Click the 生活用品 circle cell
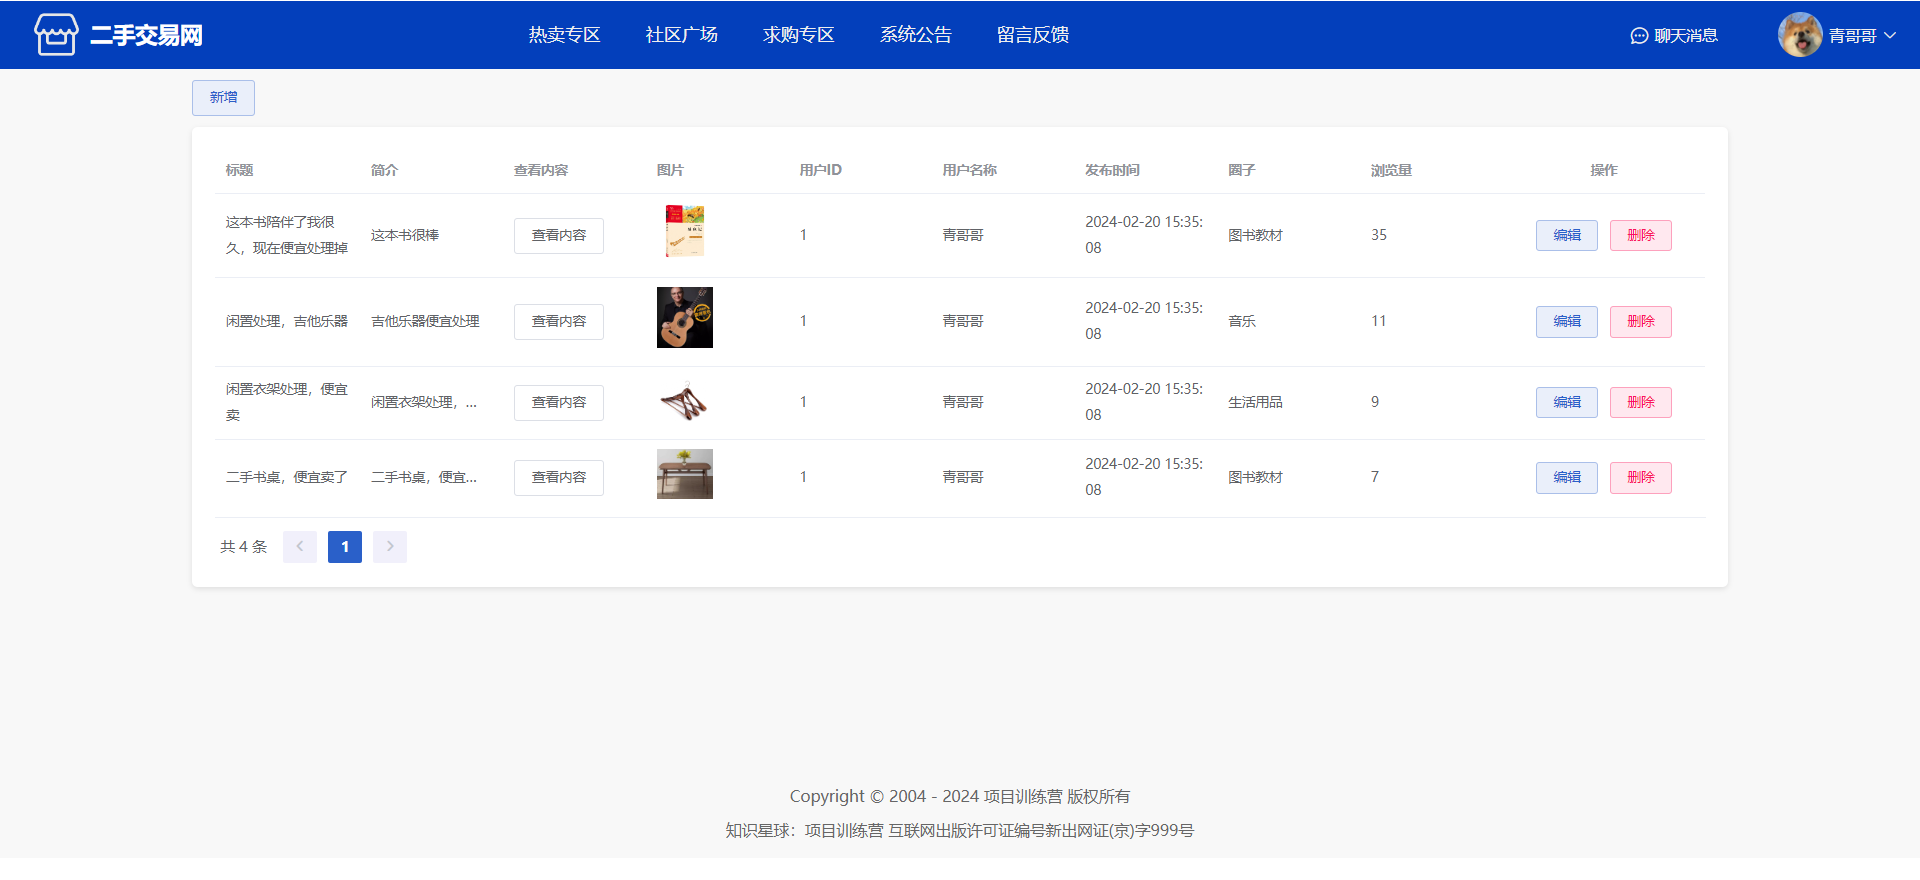This screenshot has width=1920, height=880. point(1255,403)
